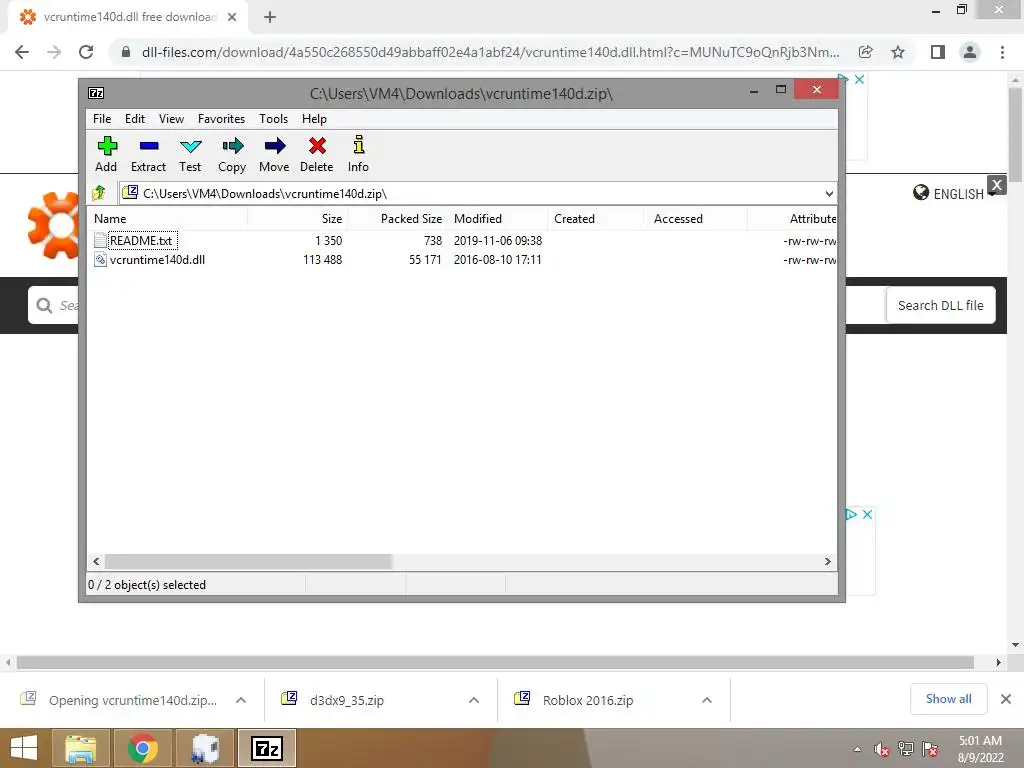Screen dimensions: 1024x768
Task: Close the Chrome downloads bar
Action: (x=1006, y=699)
